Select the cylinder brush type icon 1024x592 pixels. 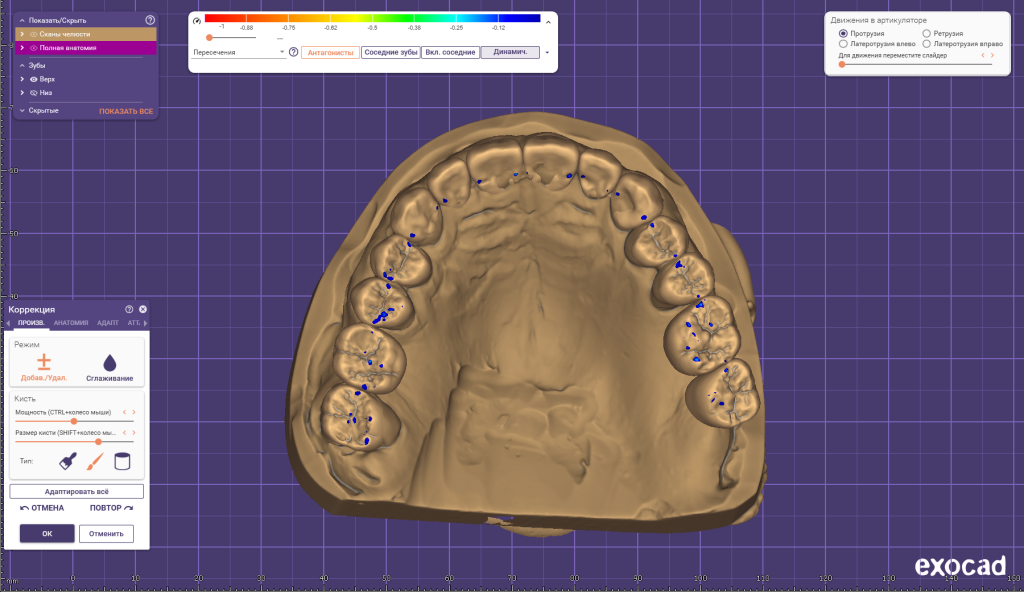(x=122, y=461)
